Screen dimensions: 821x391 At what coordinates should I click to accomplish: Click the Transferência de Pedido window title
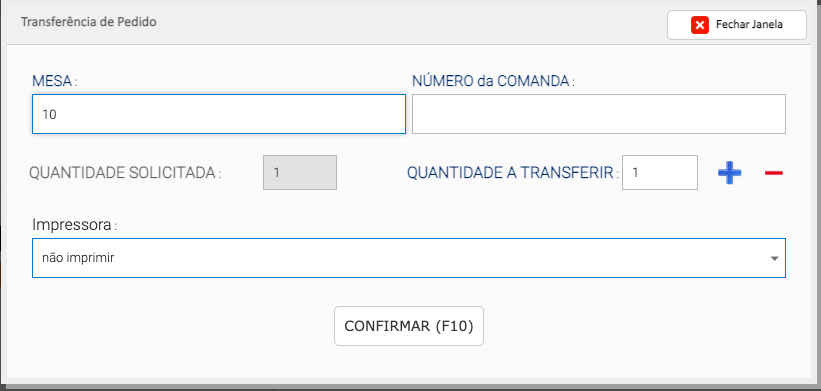pyautogui.click(x=88, y=23)
